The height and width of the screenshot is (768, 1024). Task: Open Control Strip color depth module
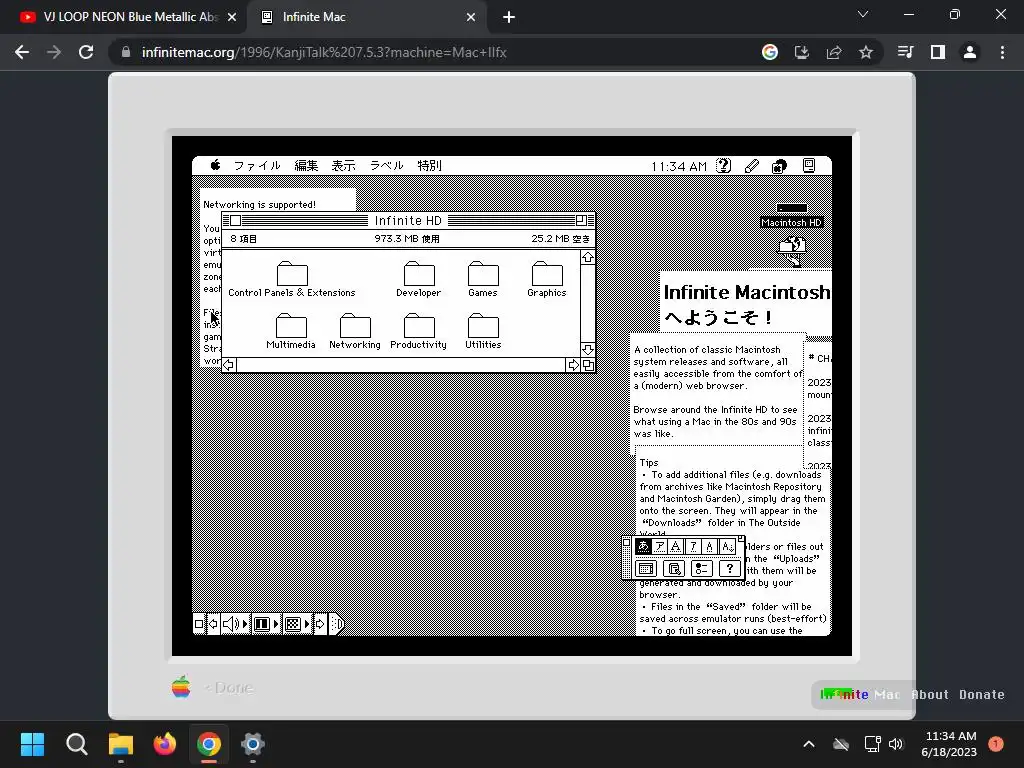click(297, 624)
